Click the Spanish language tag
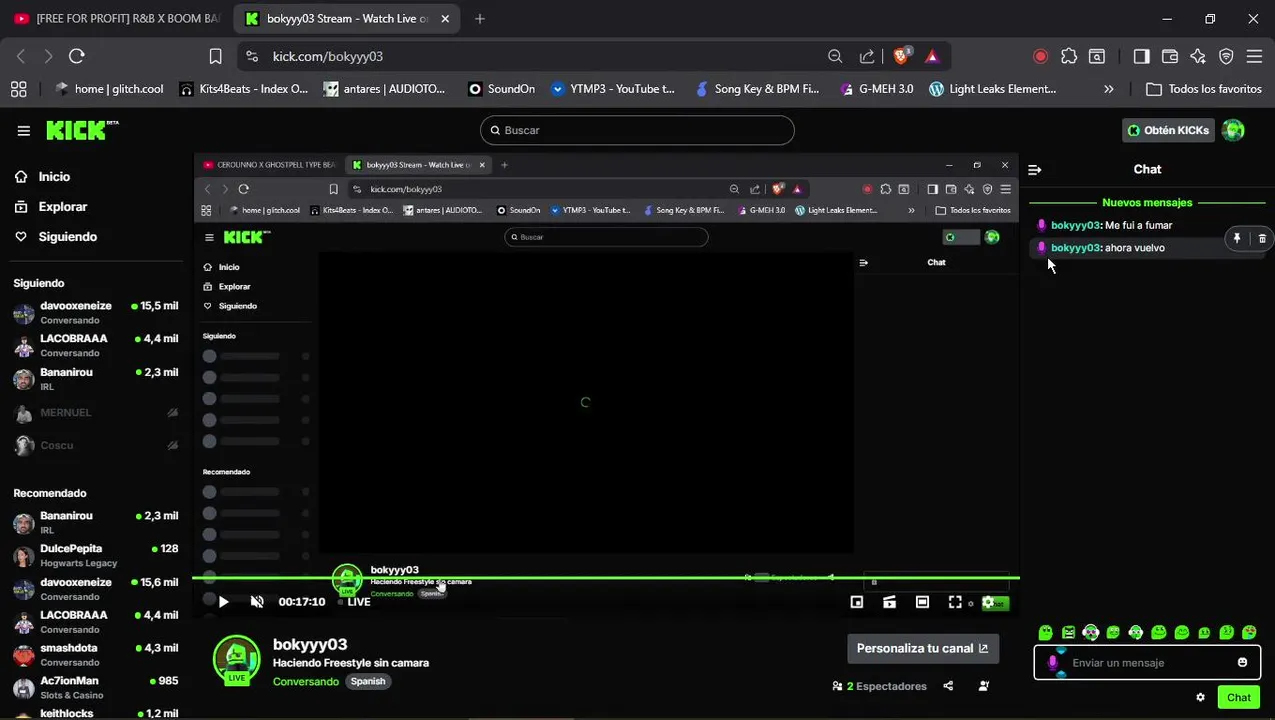 (368, 681)
